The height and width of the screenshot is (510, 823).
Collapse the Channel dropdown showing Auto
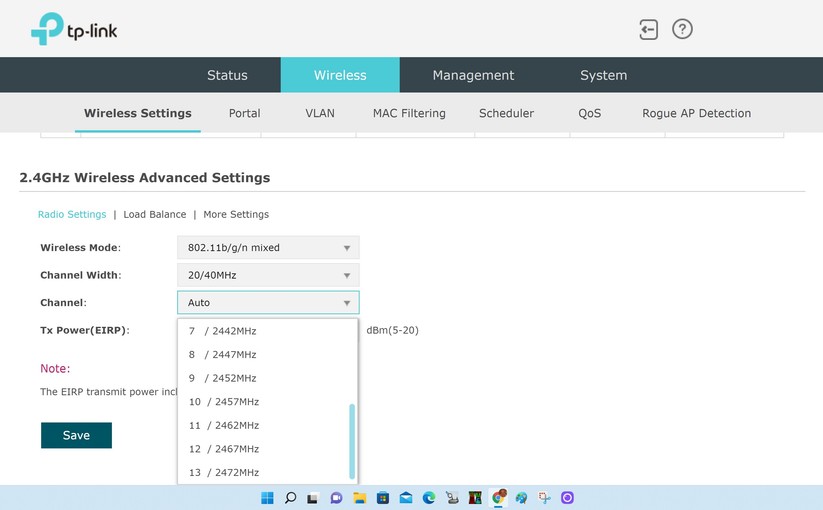point(268,302)
